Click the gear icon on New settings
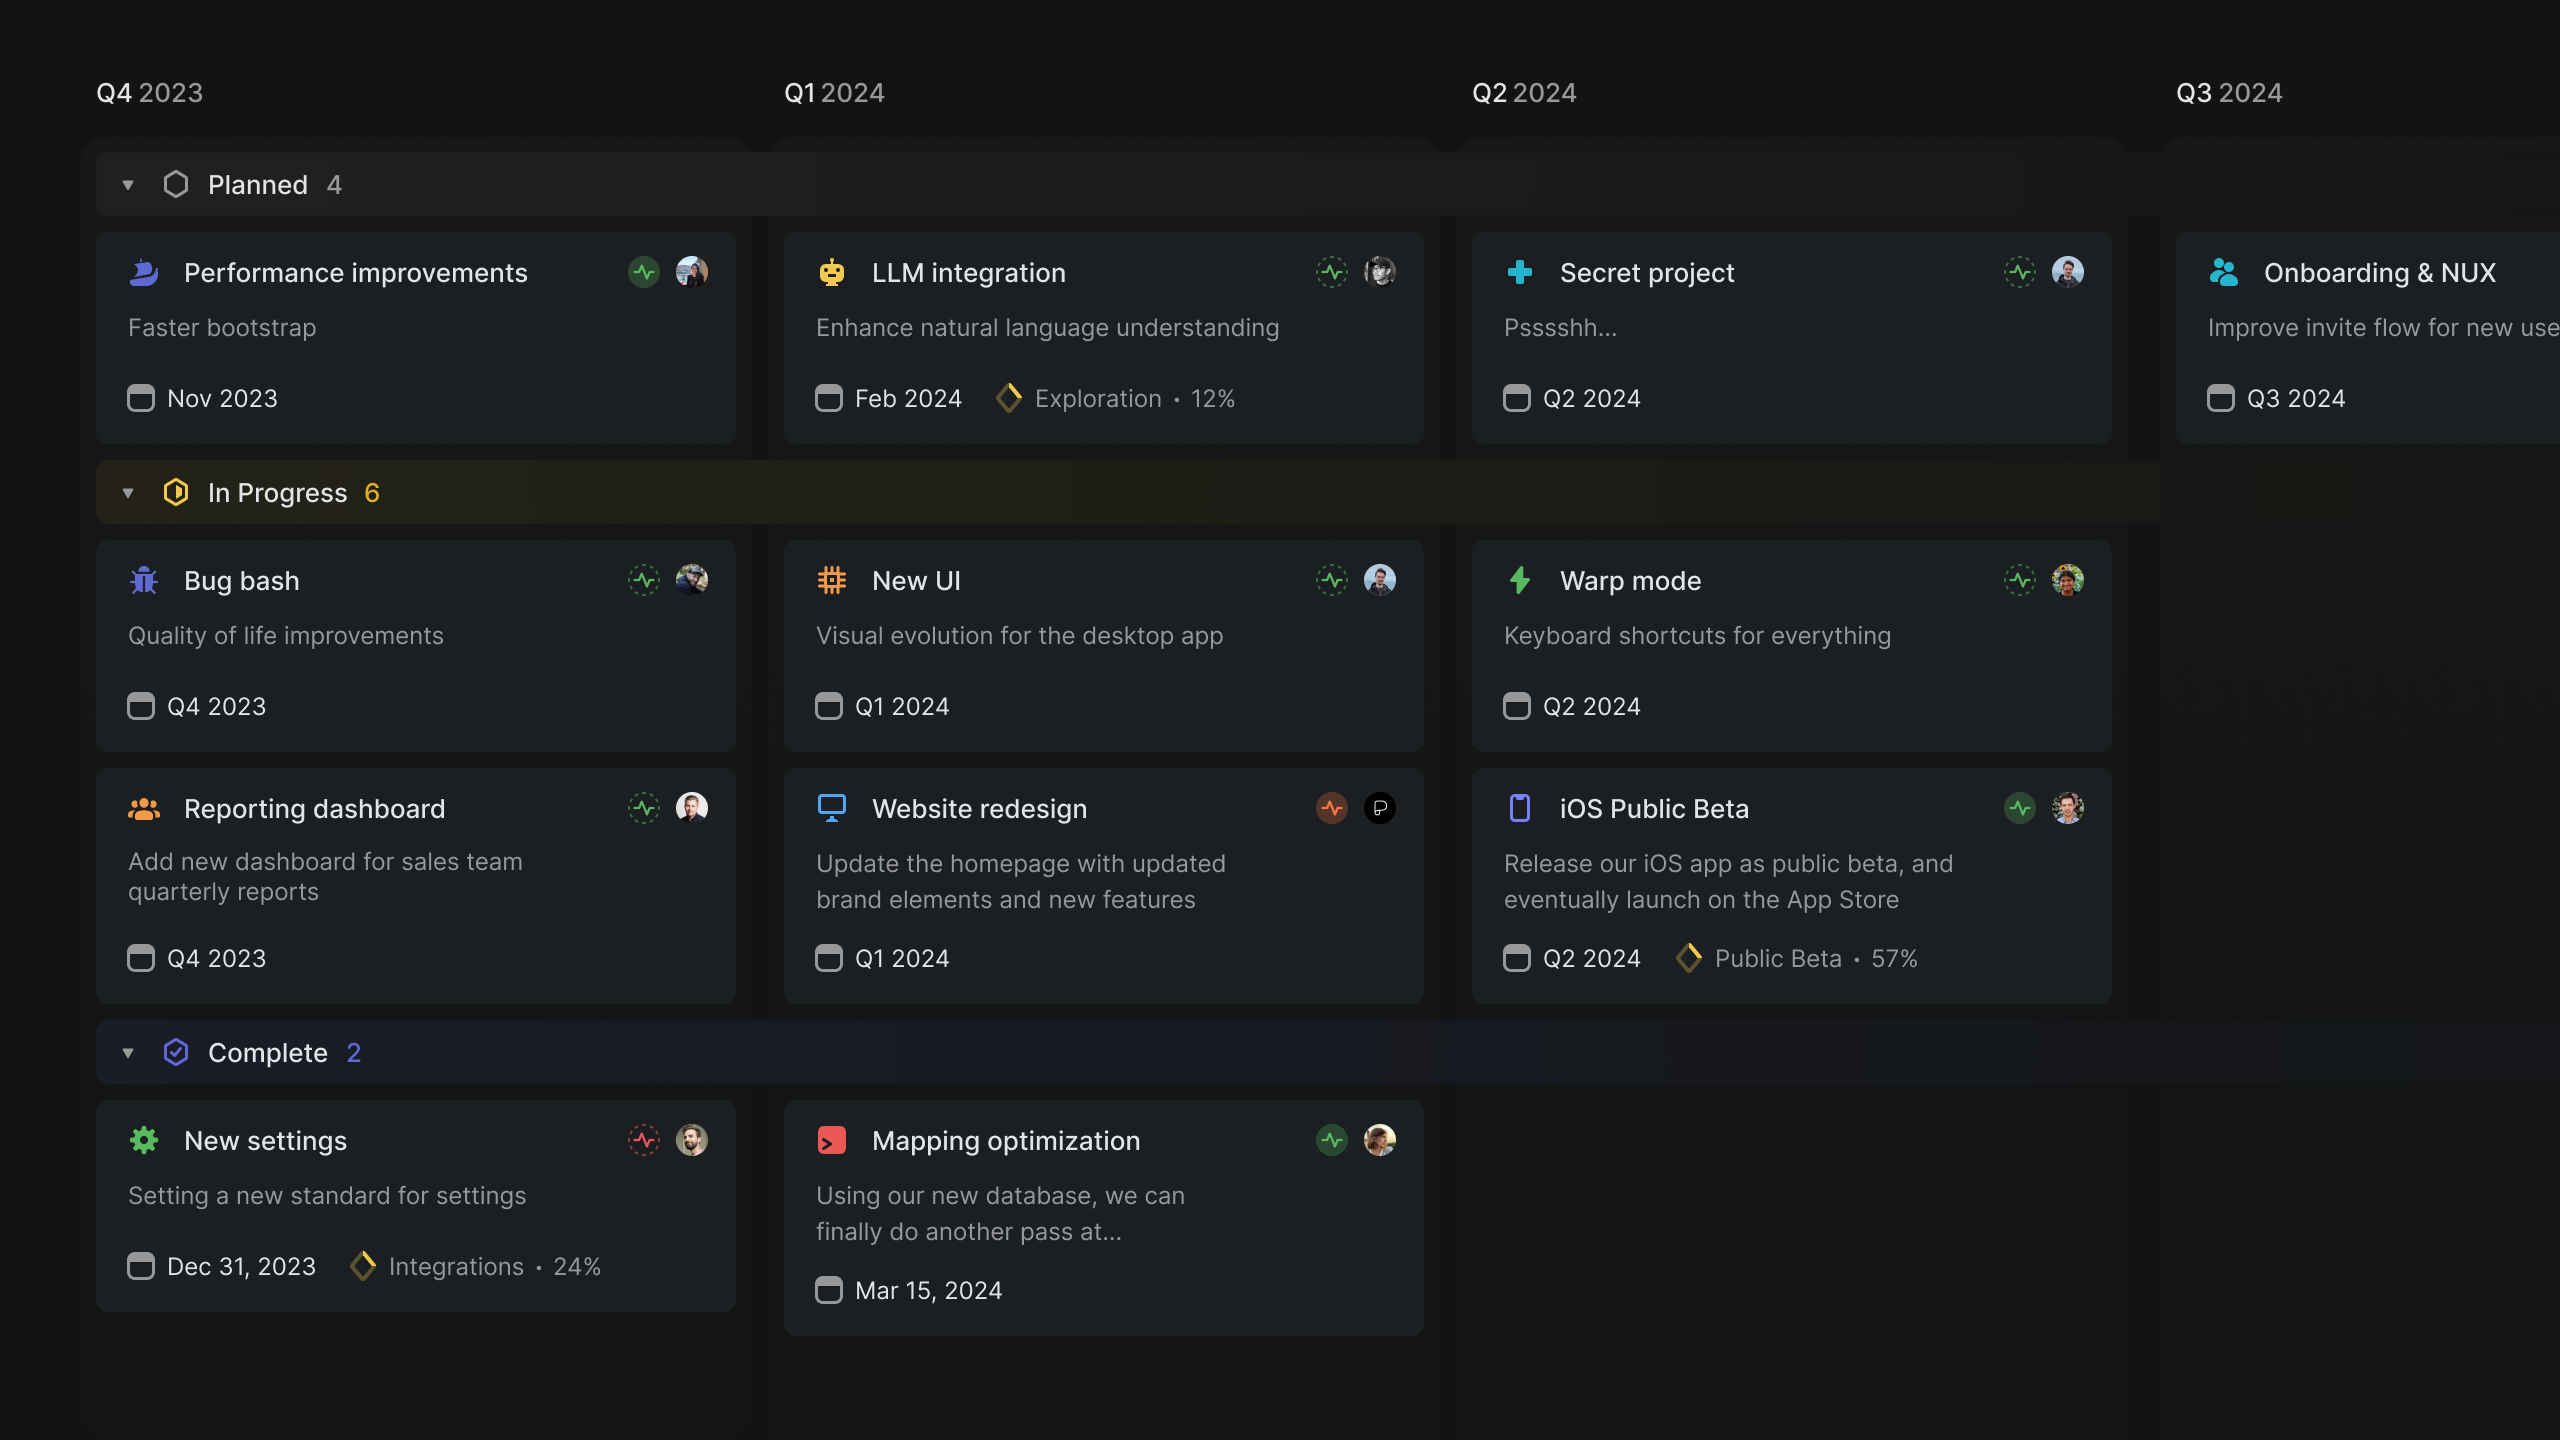This screenshot has height=1440, width=2560. [x=143, y=1140]
